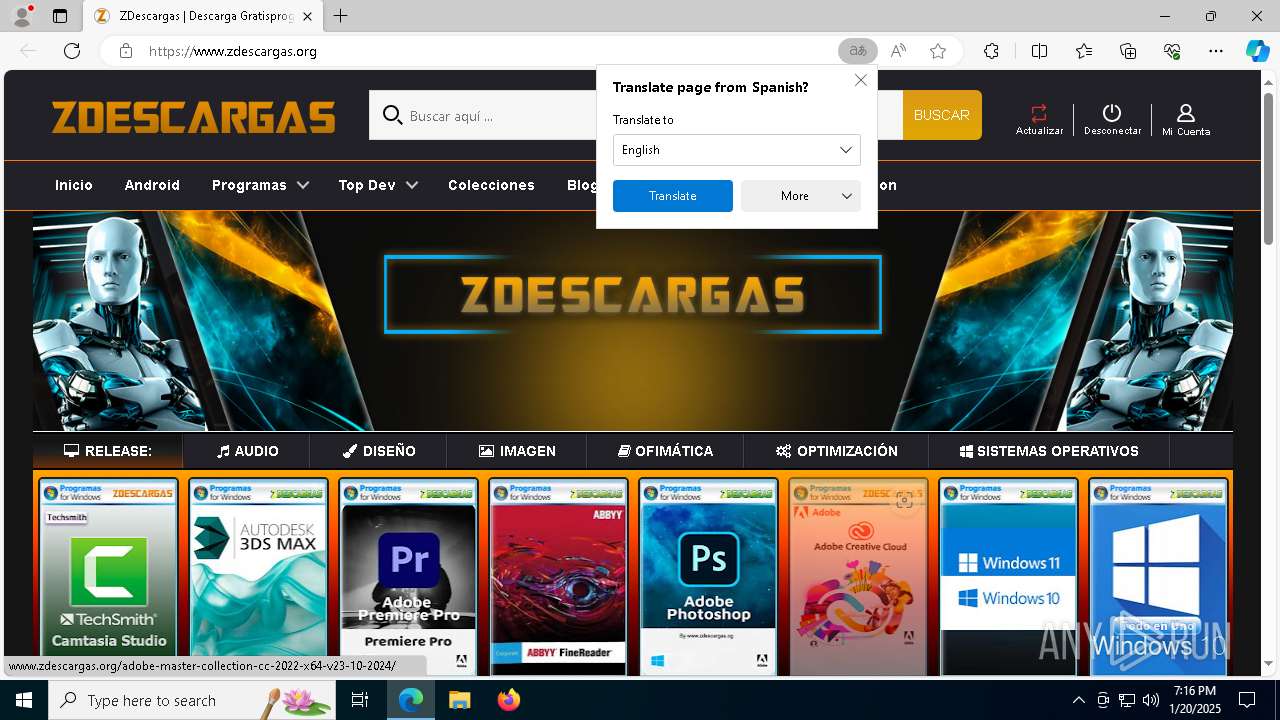Refresh the page with reload button

click(x=72, y=51)
